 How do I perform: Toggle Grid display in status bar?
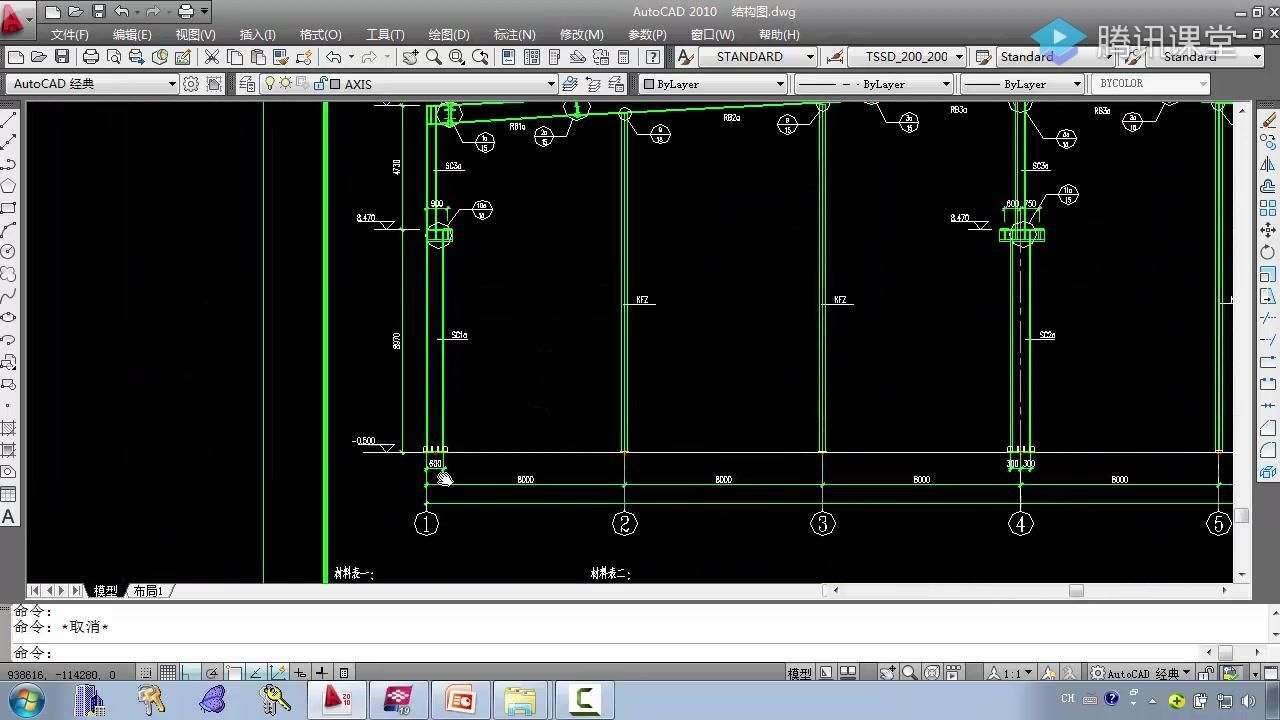tap(168, 673)
